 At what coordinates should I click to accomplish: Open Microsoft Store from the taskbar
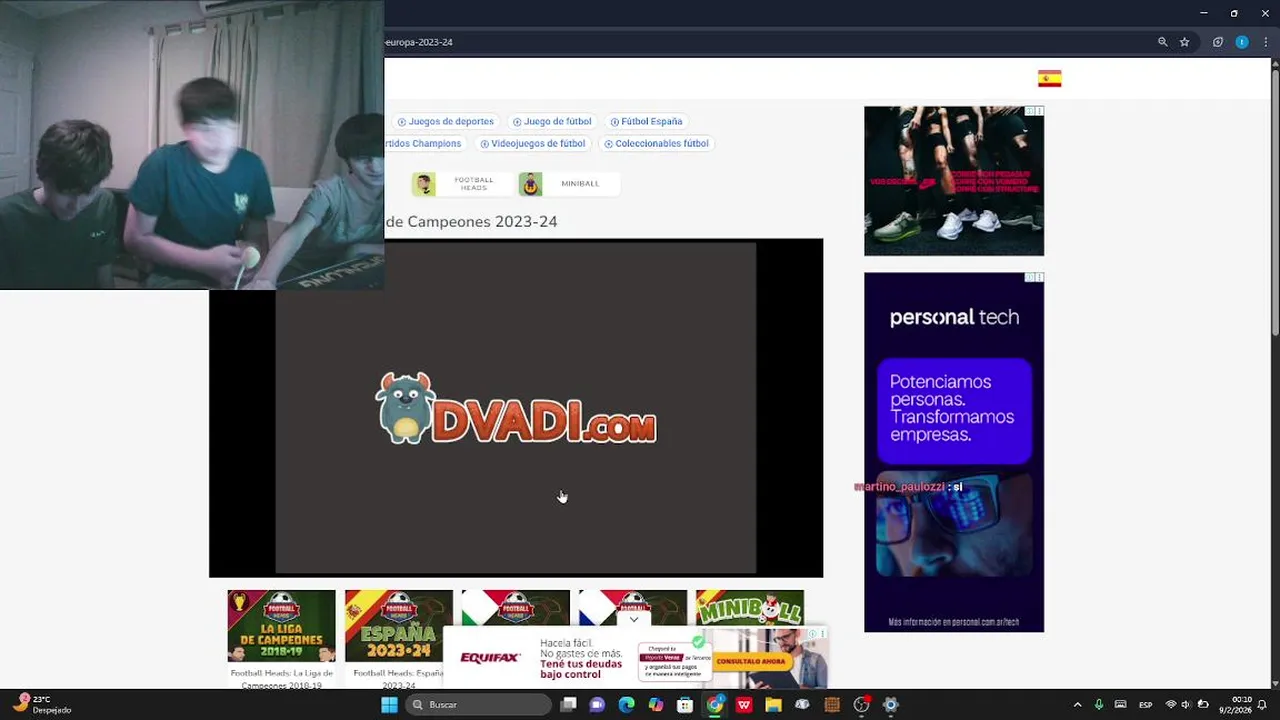(685, 705)
